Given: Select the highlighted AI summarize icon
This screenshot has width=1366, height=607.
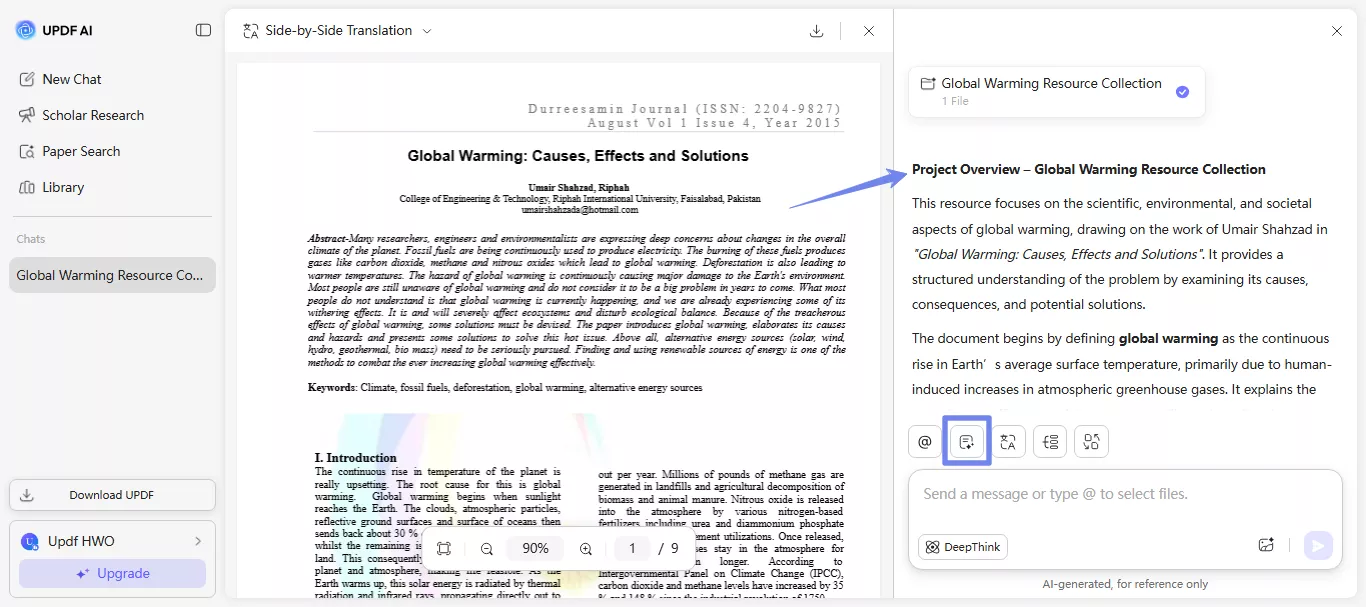Looking at the screenshot, I should (966, 441).
